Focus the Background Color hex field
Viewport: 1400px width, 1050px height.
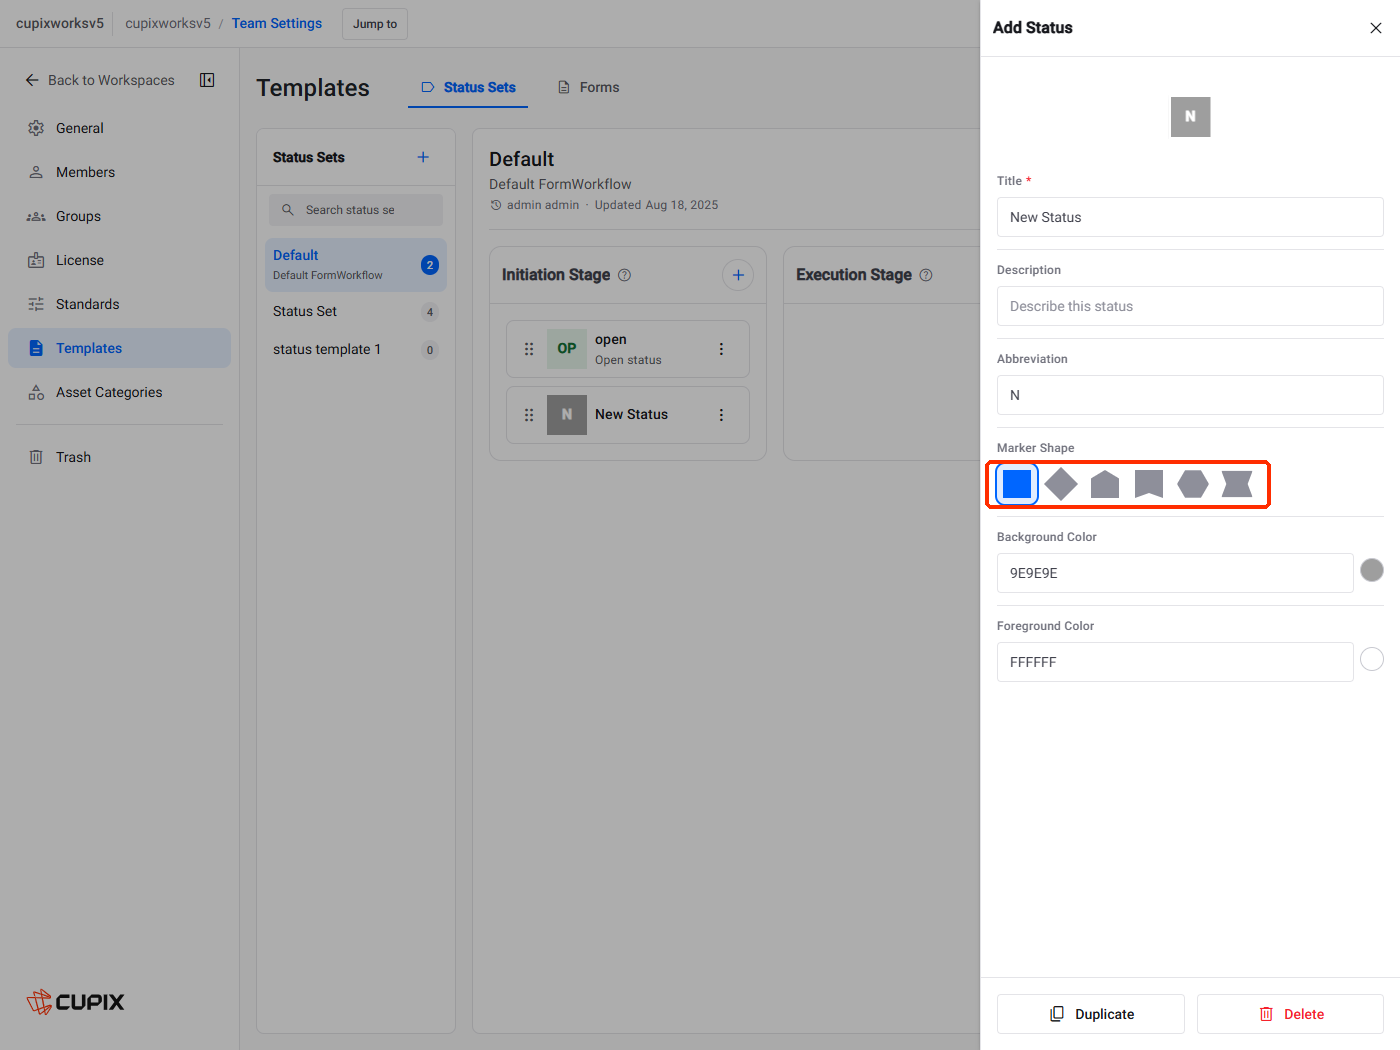coord(1175,573)
